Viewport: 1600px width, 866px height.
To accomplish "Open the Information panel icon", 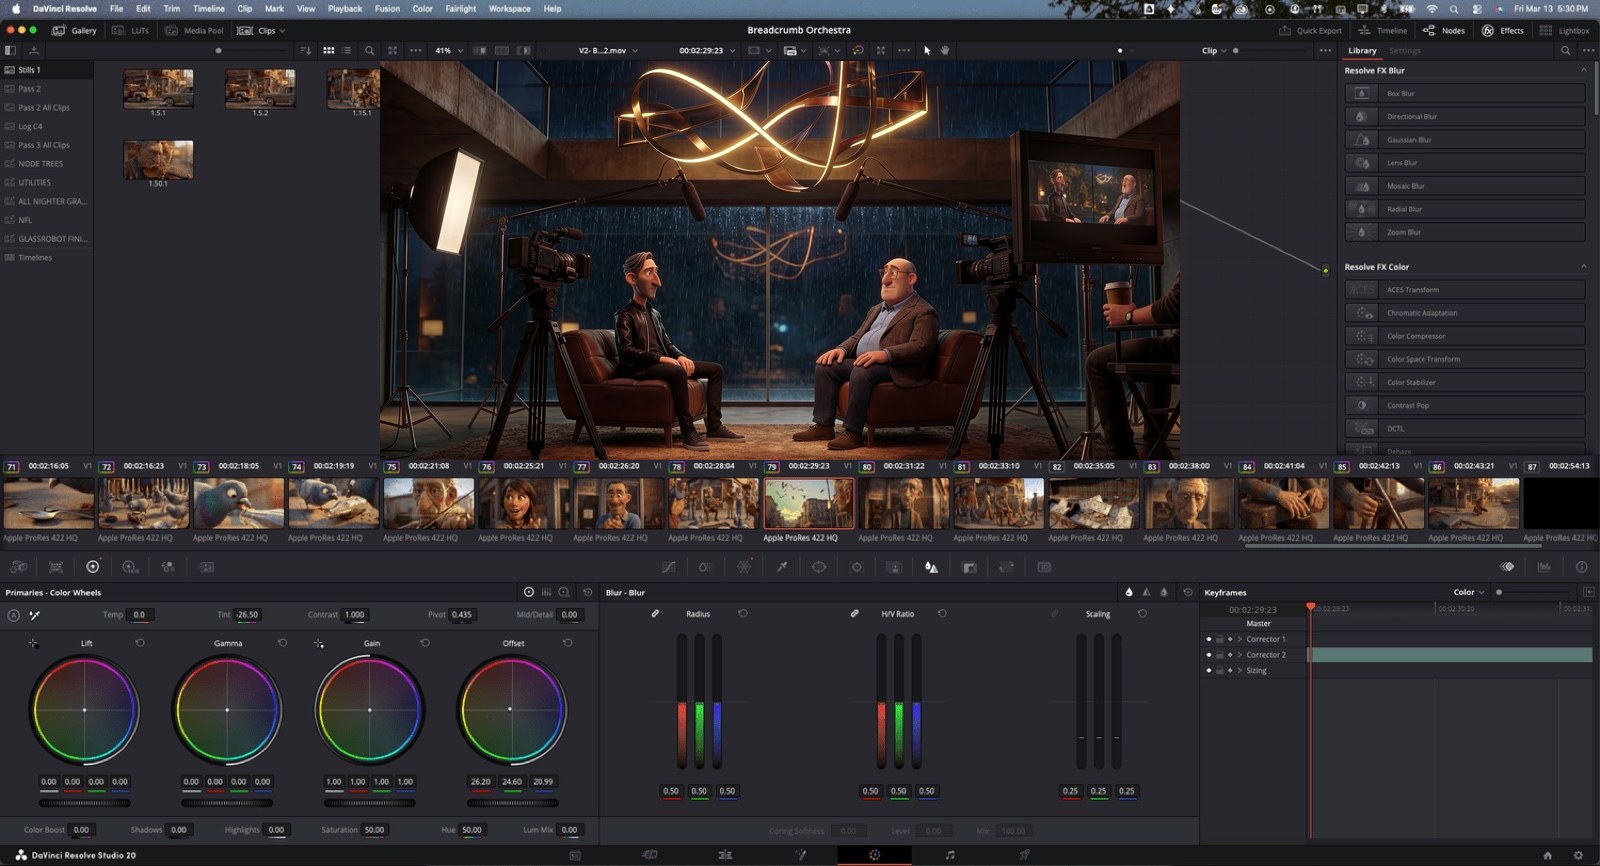I will [1582, 567].
